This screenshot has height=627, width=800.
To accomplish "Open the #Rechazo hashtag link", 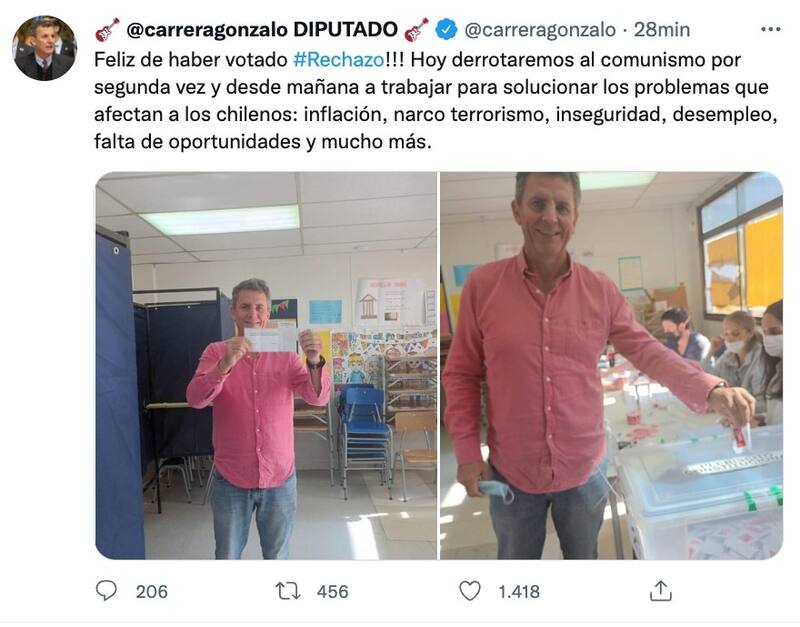I will (339, 60).
